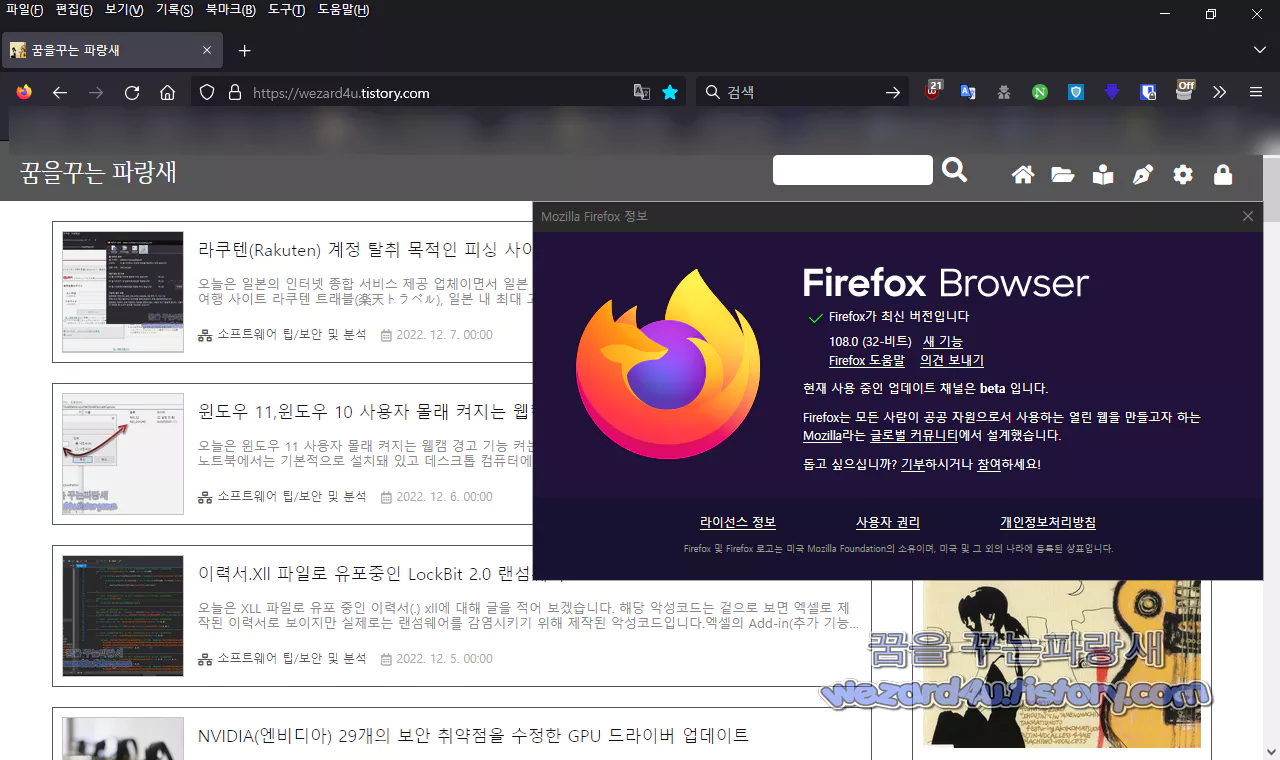1280x760 pixels.
Task: Open the 사용자 권리 link
Action: 888,523
